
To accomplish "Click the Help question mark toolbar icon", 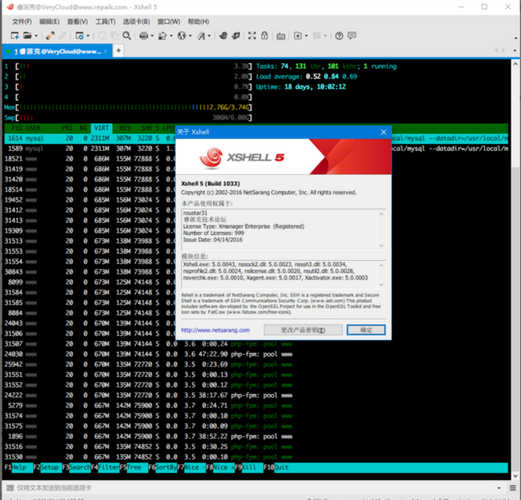I will [x=339, y=36].
